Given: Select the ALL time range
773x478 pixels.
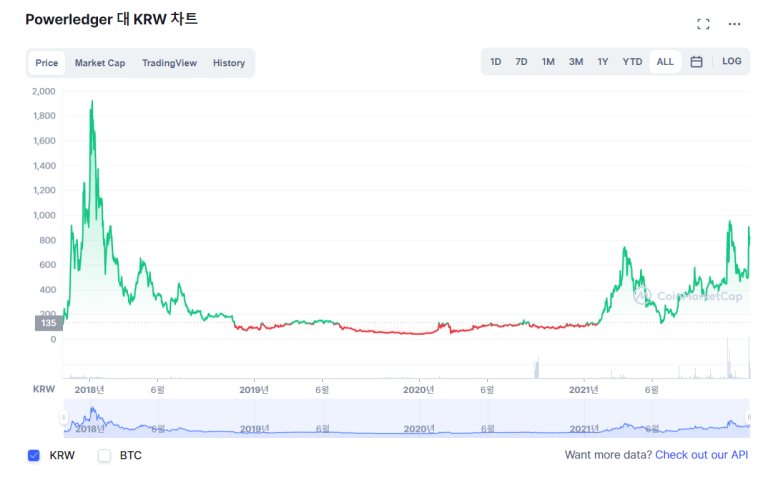Looking at the screenshot, I should (665, 62).
